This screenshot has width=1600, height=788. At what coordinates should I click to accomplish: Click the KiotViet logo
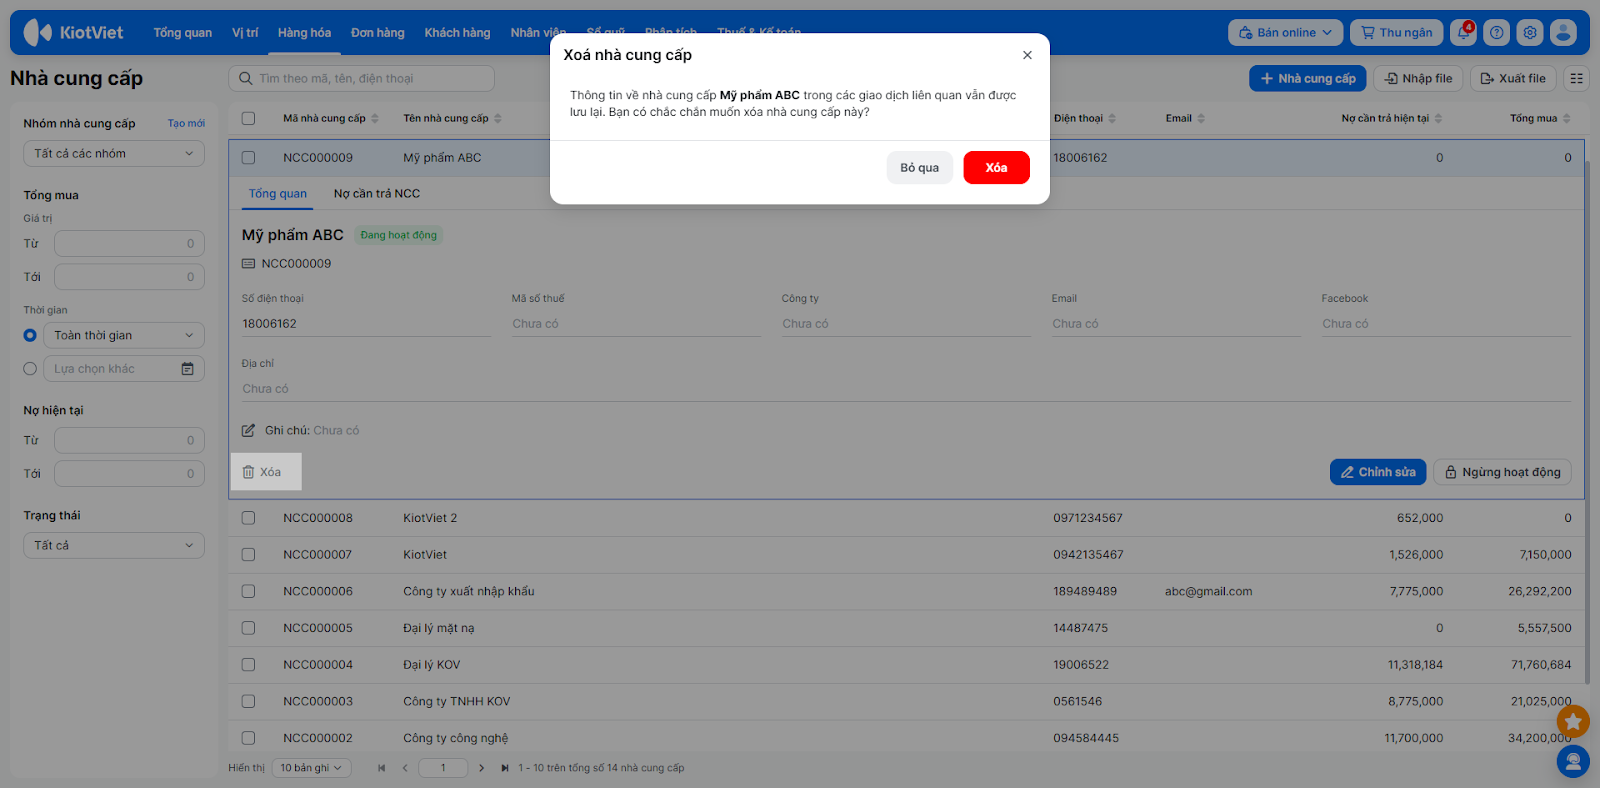pos(73,32)
